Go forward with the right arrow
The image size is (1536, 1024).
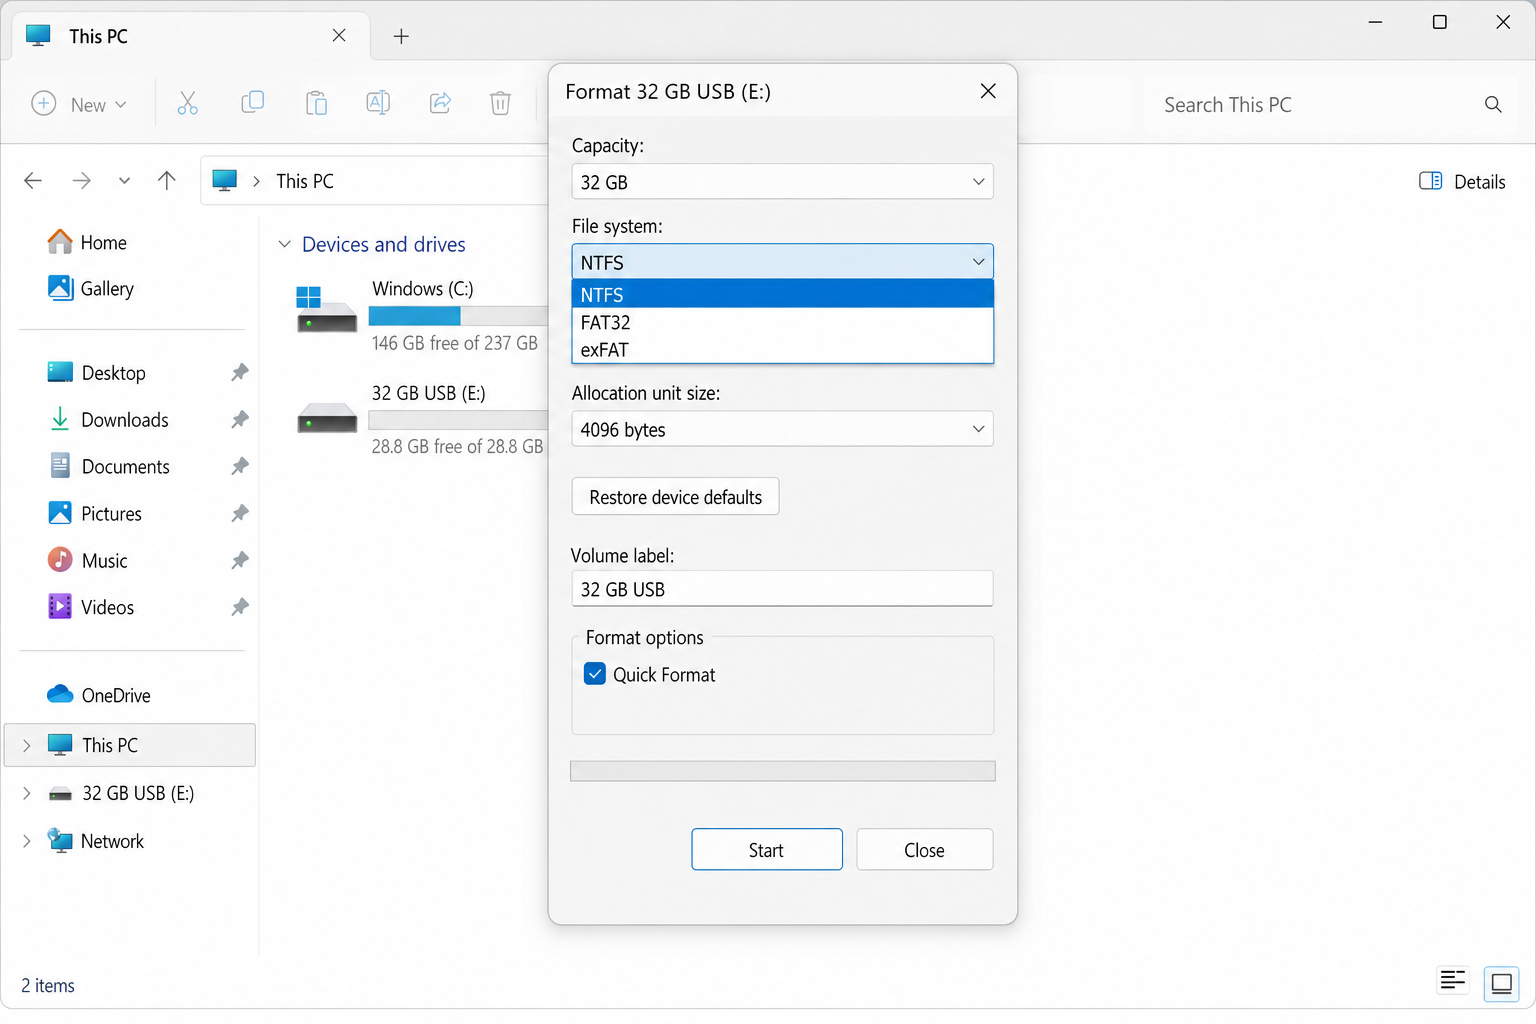coord(82,181)
